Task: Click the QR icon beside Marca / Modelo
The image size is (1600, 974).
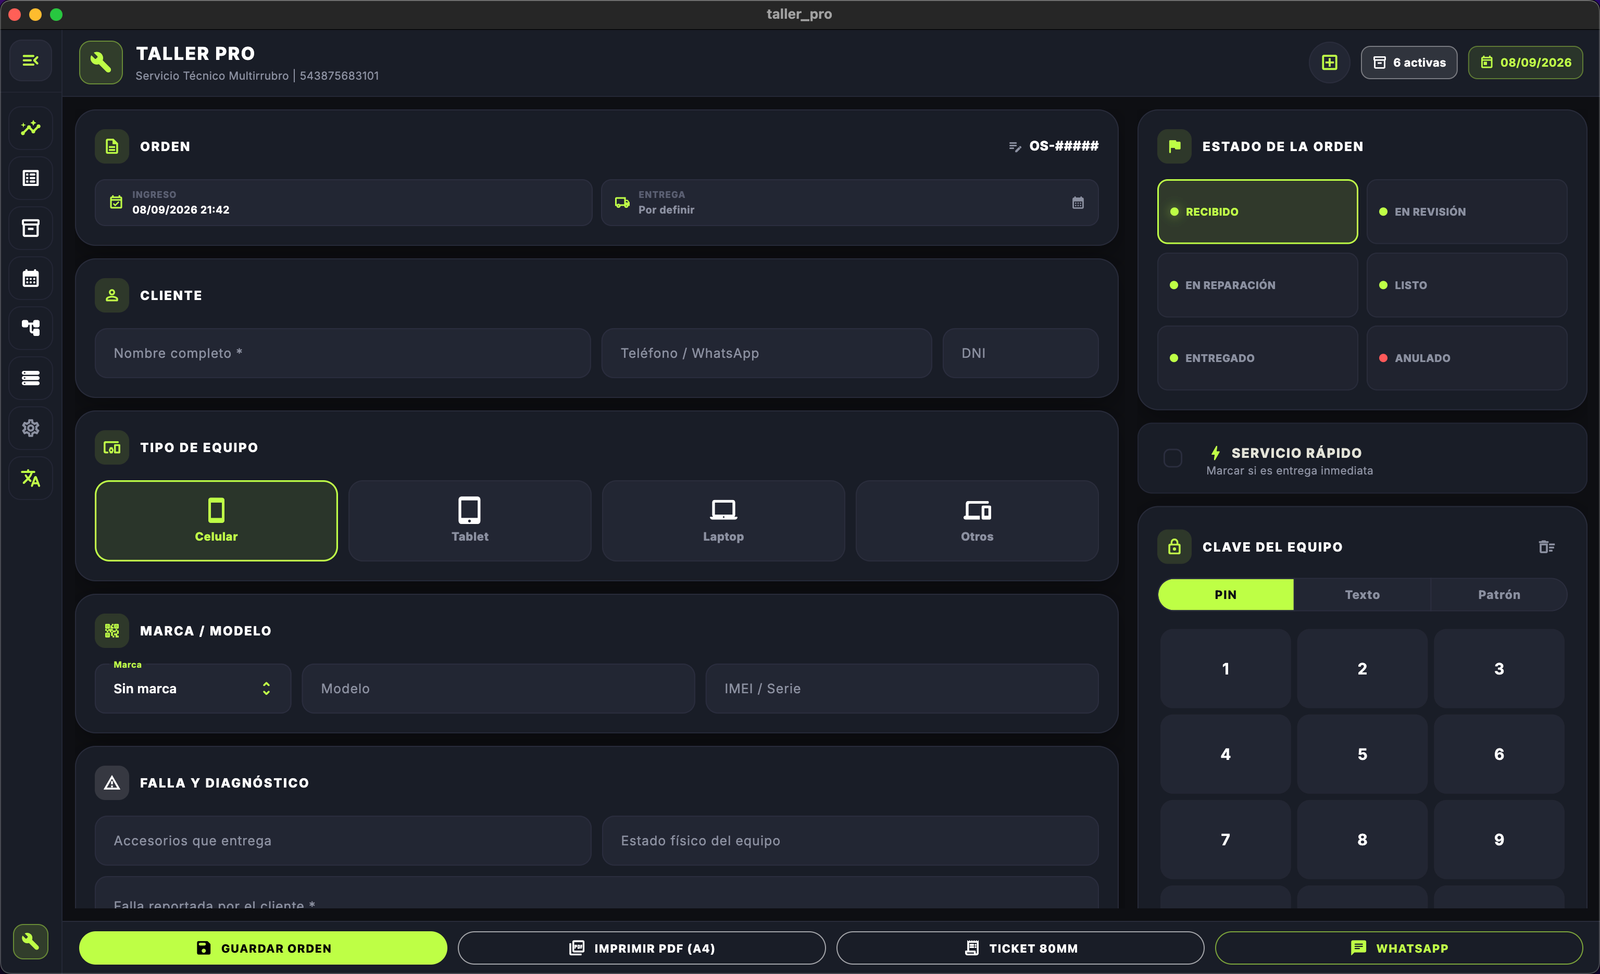Action: [112, 631]
